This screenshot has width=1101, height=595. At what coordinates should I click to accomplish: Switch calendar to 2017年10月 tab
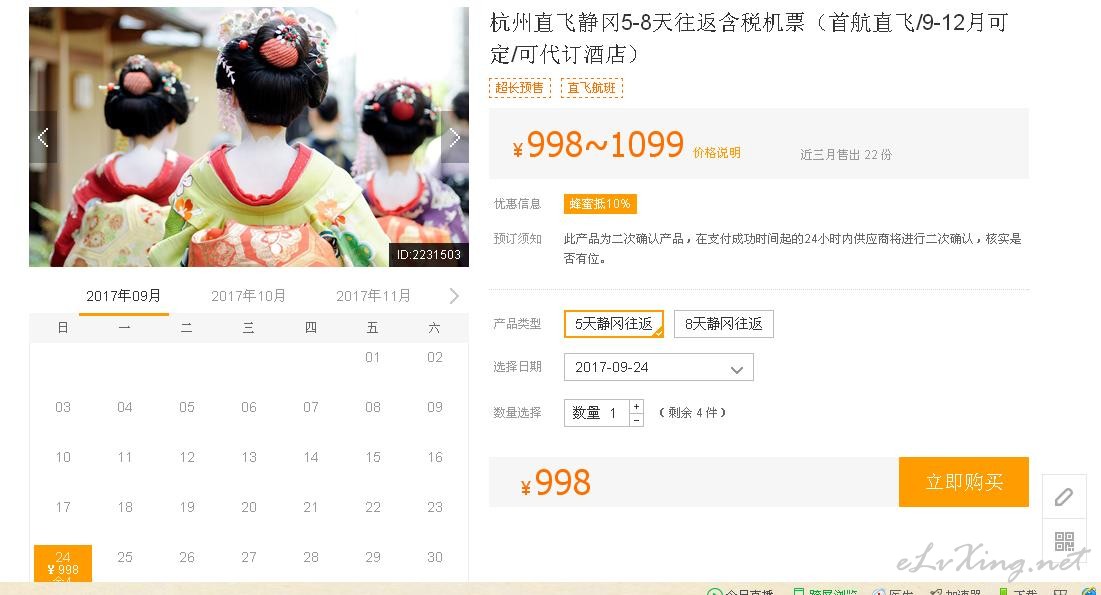(249, 296)
